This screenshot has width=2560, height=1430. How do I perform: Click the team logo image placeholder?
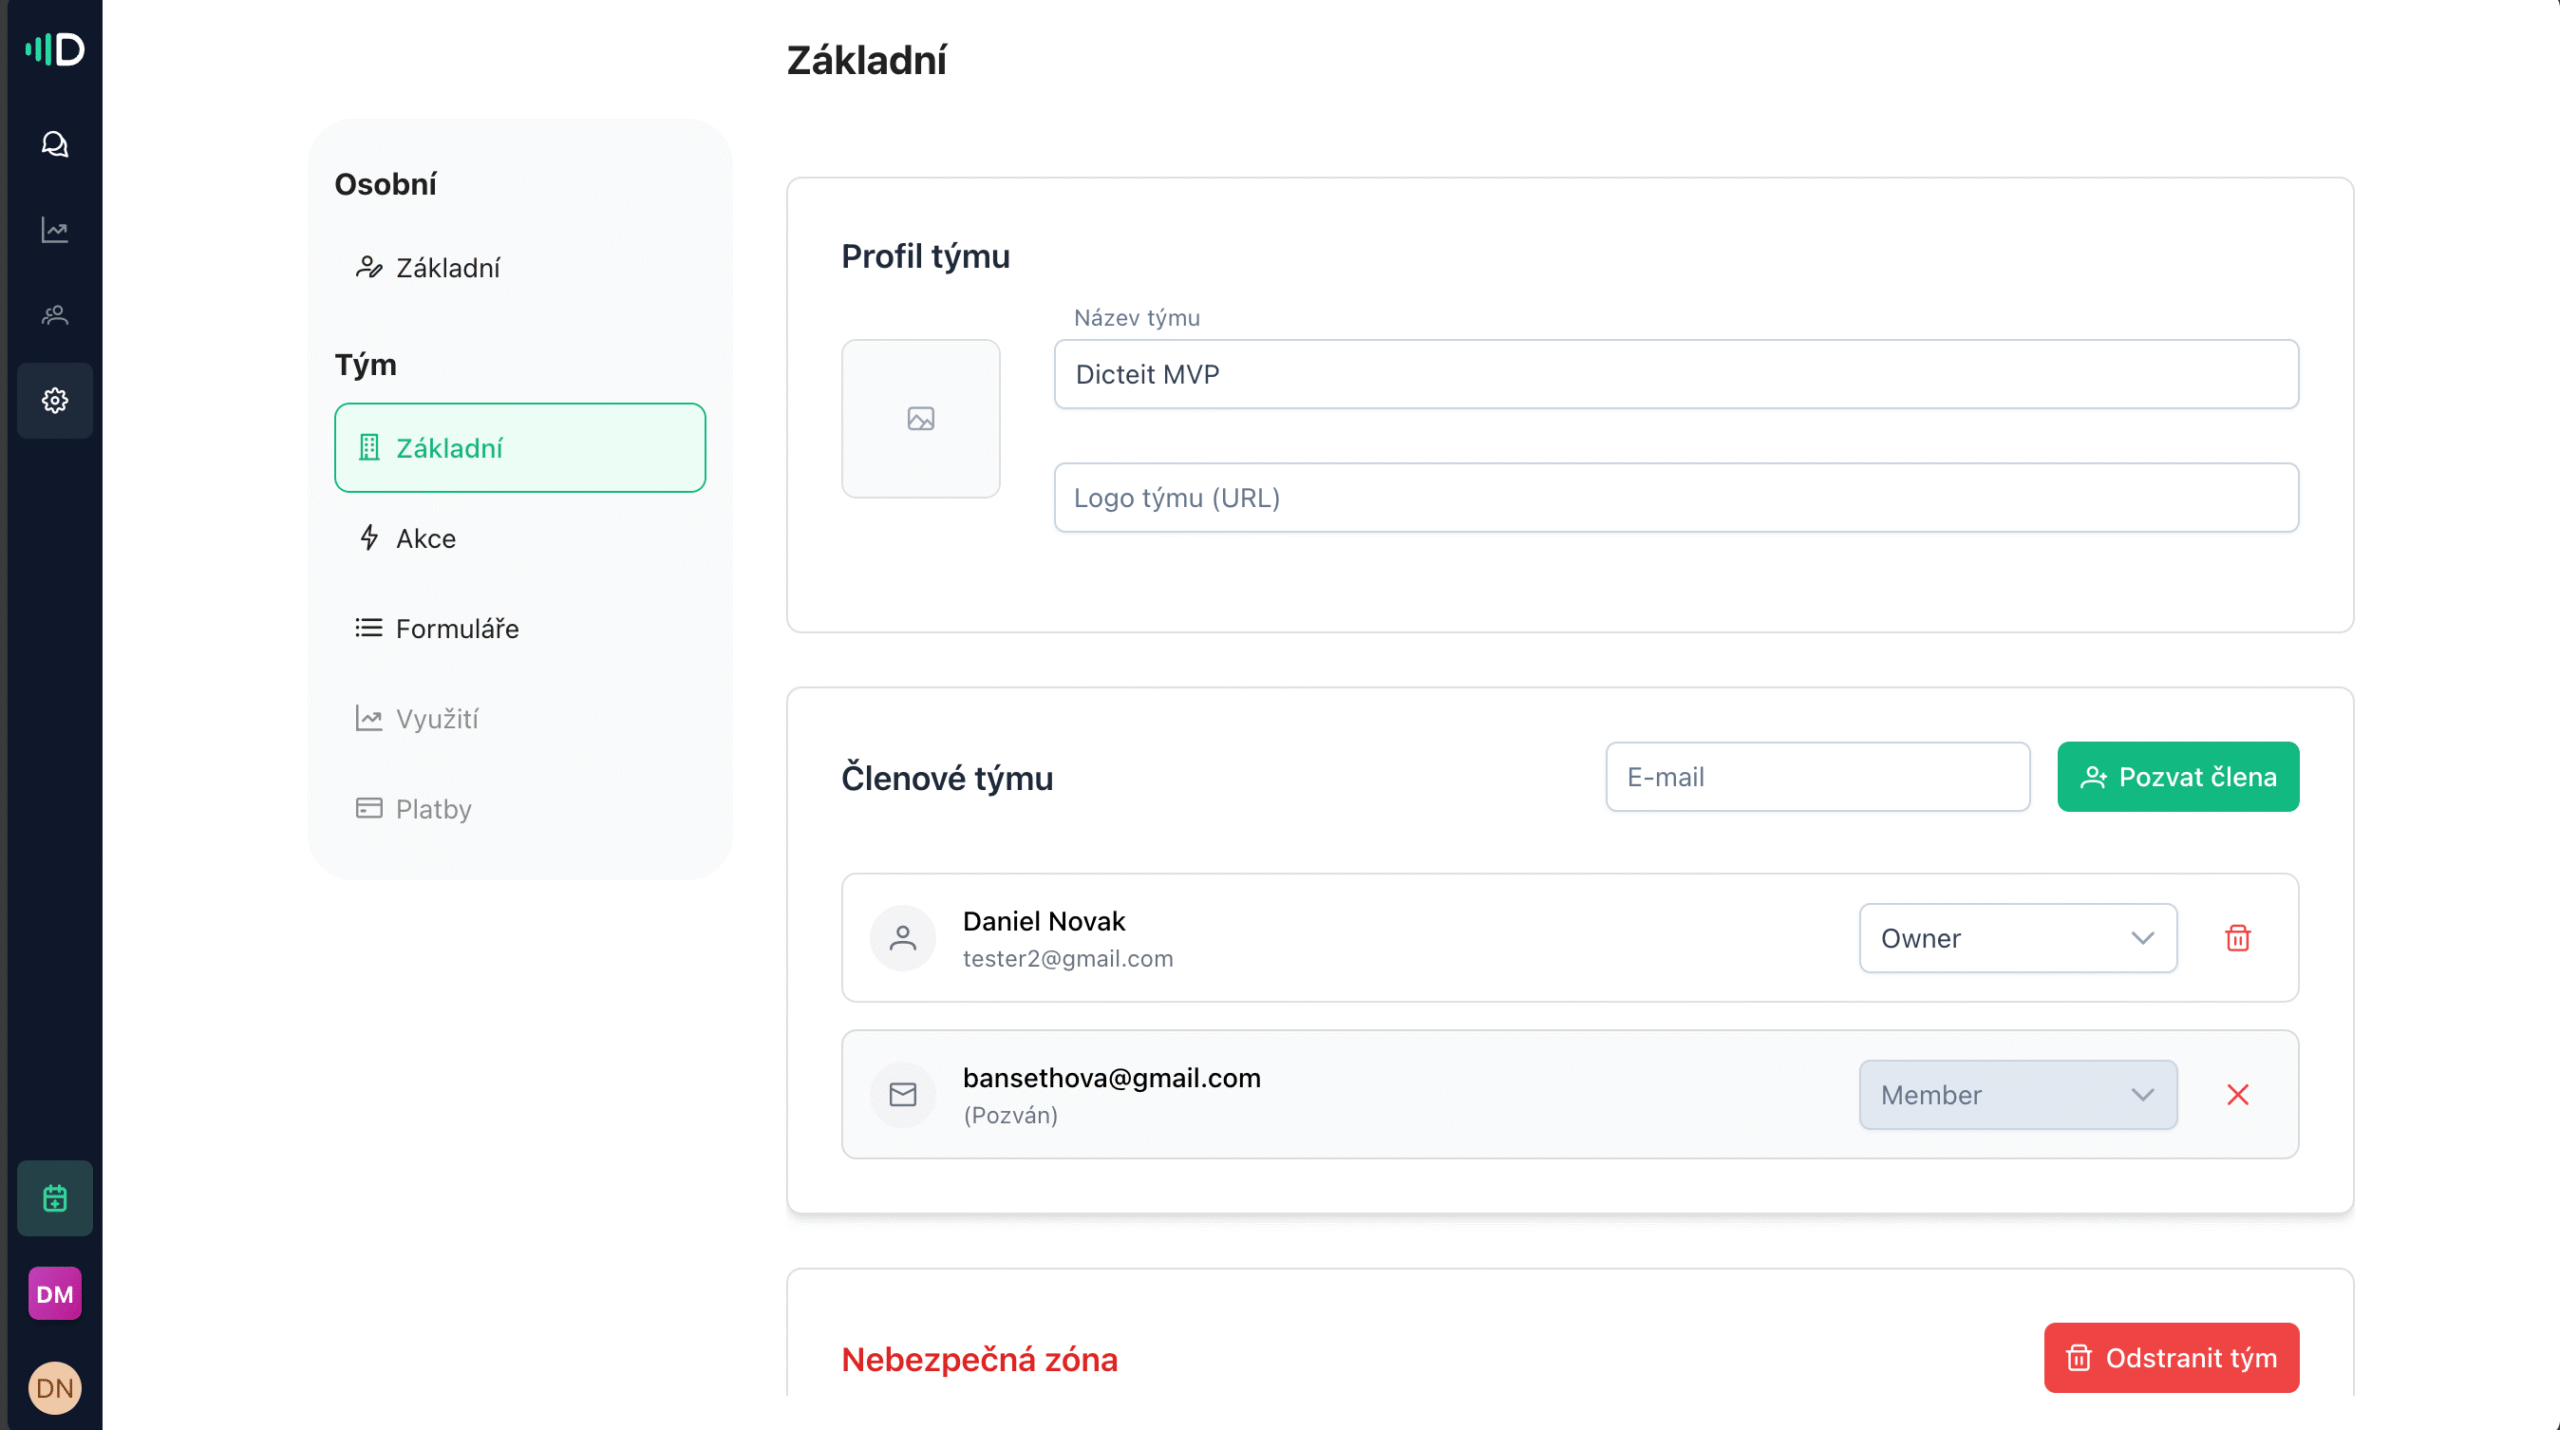click(920, 419)
